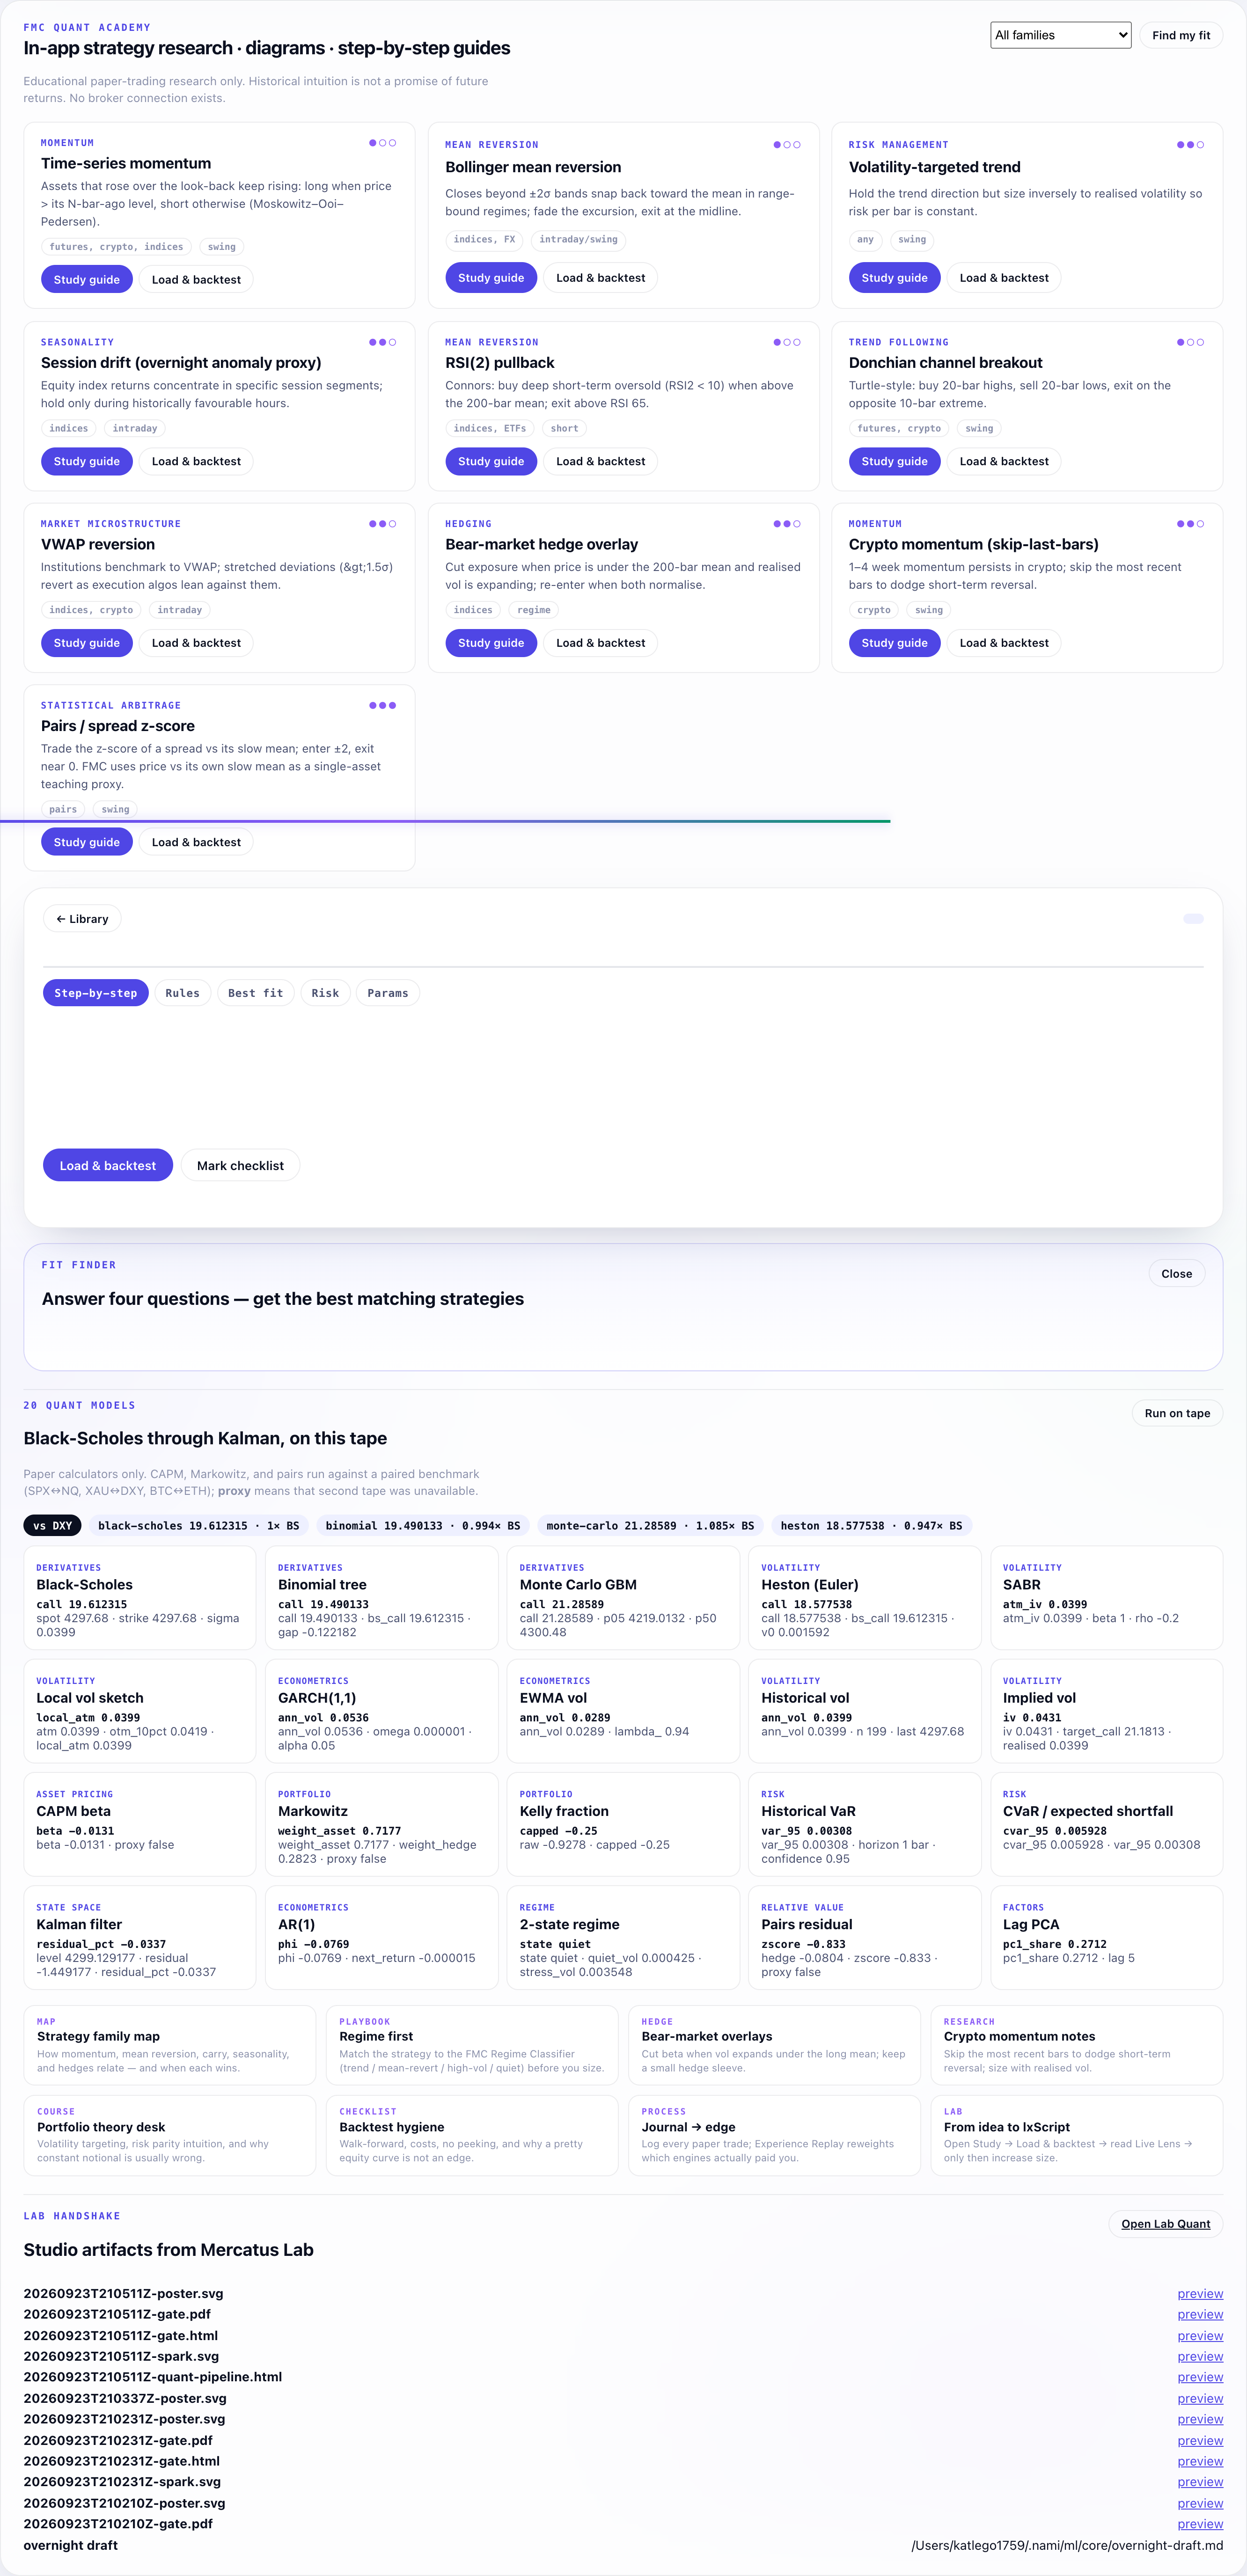This screenshot has height=2576, width=1247.
Task: Open the Backtest hygiene checklist card
Action: tap(472, 2135)
